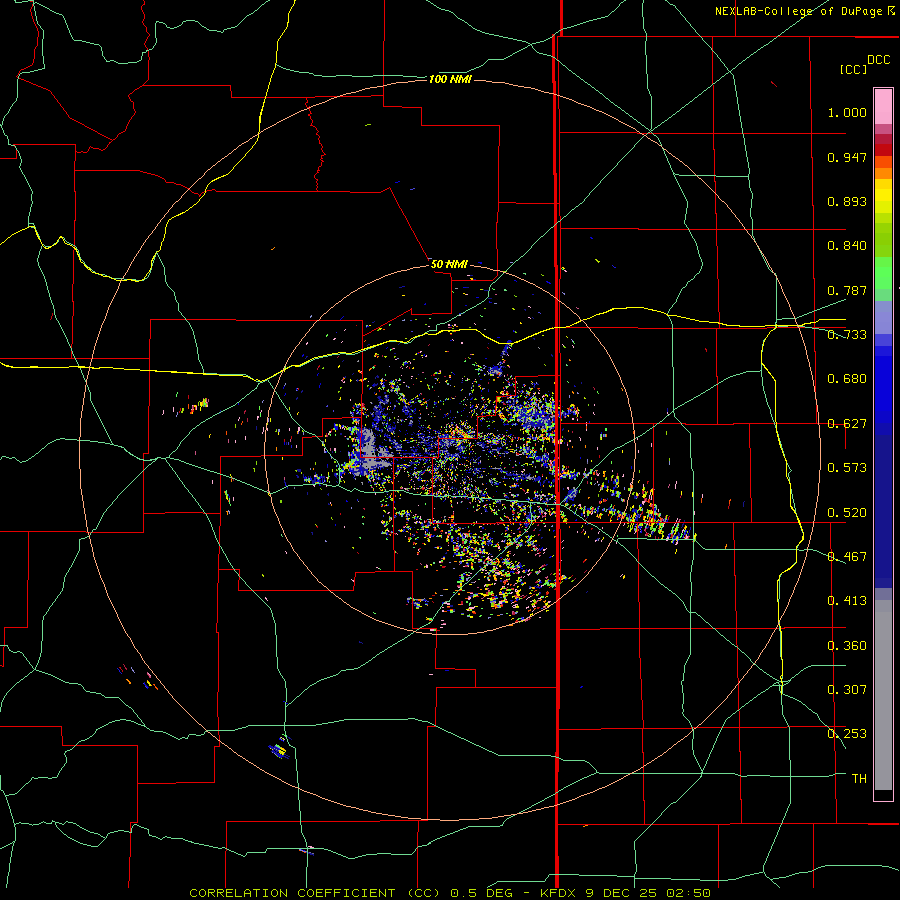Image resolution: width=900 pixels, height=900 pixels.
Task: Click the 0.307 scale value
Action: point(847,689)
